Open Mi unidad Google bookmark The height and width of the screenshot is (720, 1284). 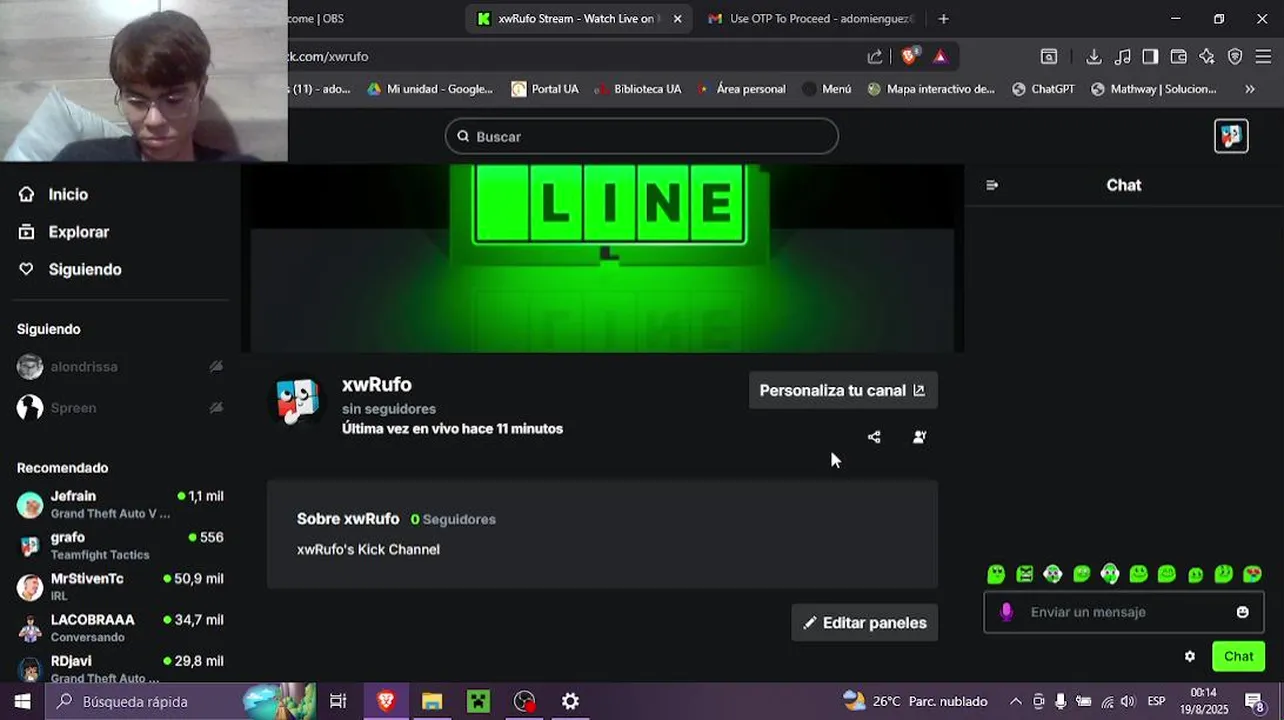[x=430, y=89]
